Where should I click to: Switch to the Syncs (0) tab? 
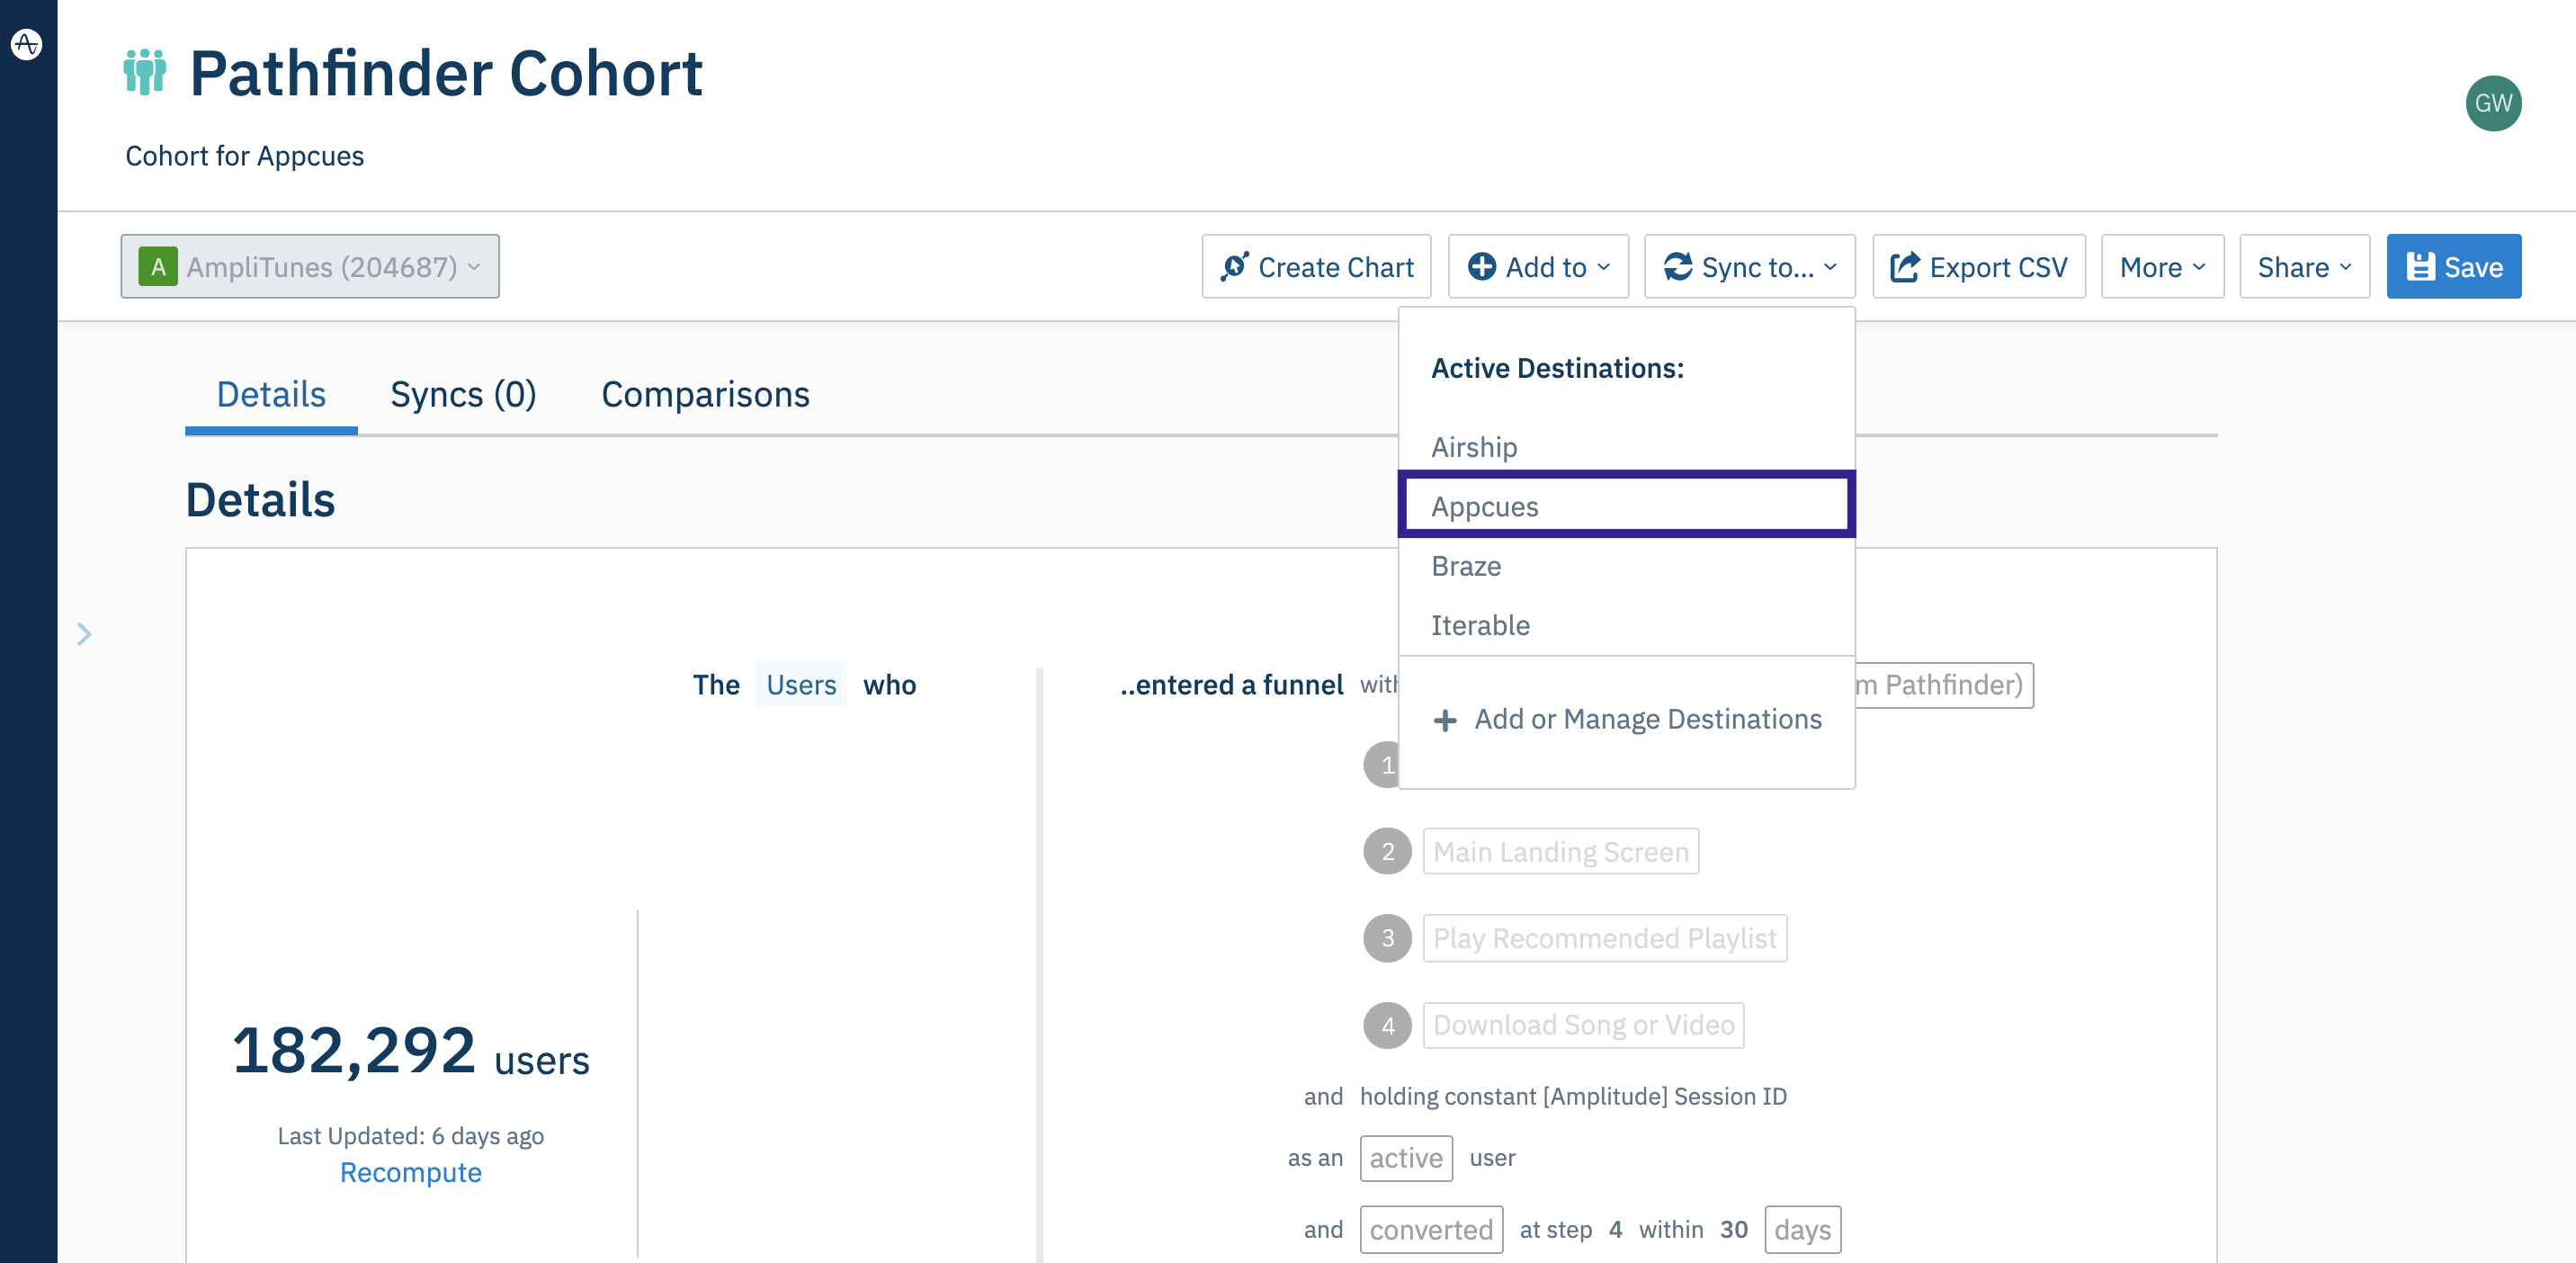(463, 394)
